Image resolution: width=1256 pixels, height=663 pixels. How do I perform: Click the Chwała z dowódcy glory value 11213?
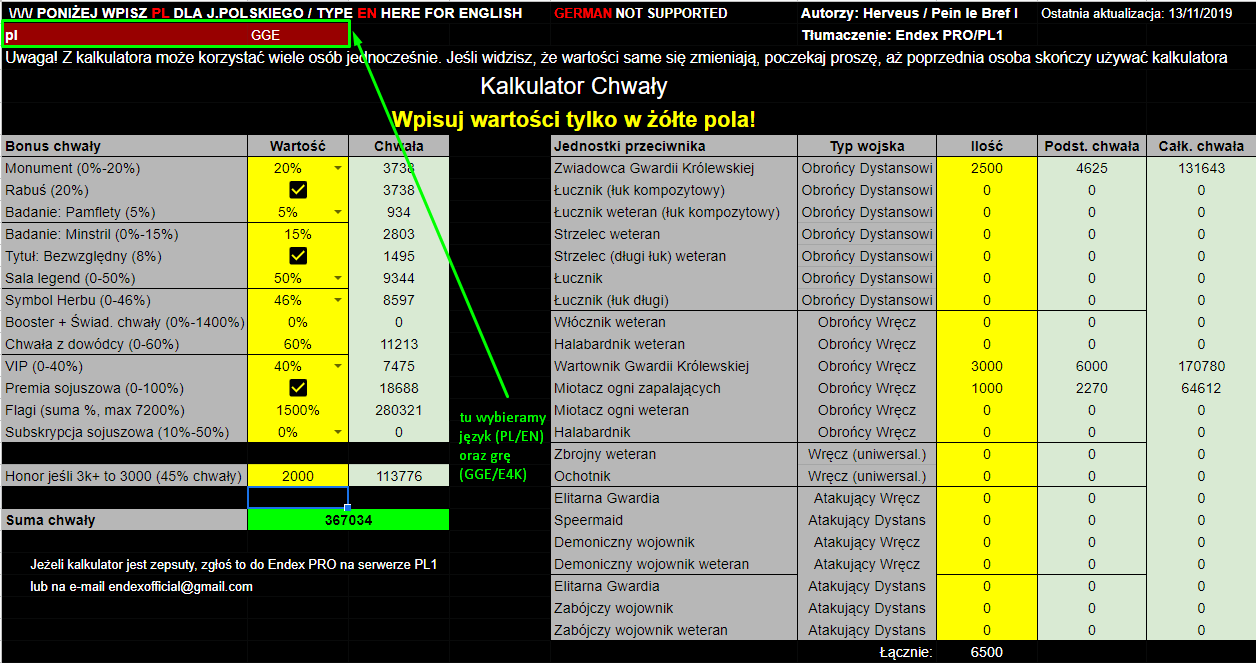399,344
